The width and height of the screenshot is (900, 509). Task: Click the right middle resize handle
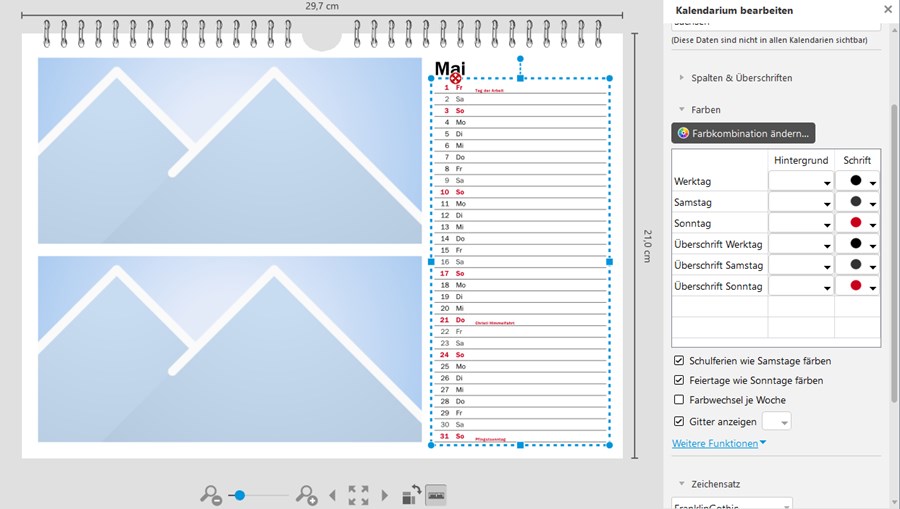[609, 262]
